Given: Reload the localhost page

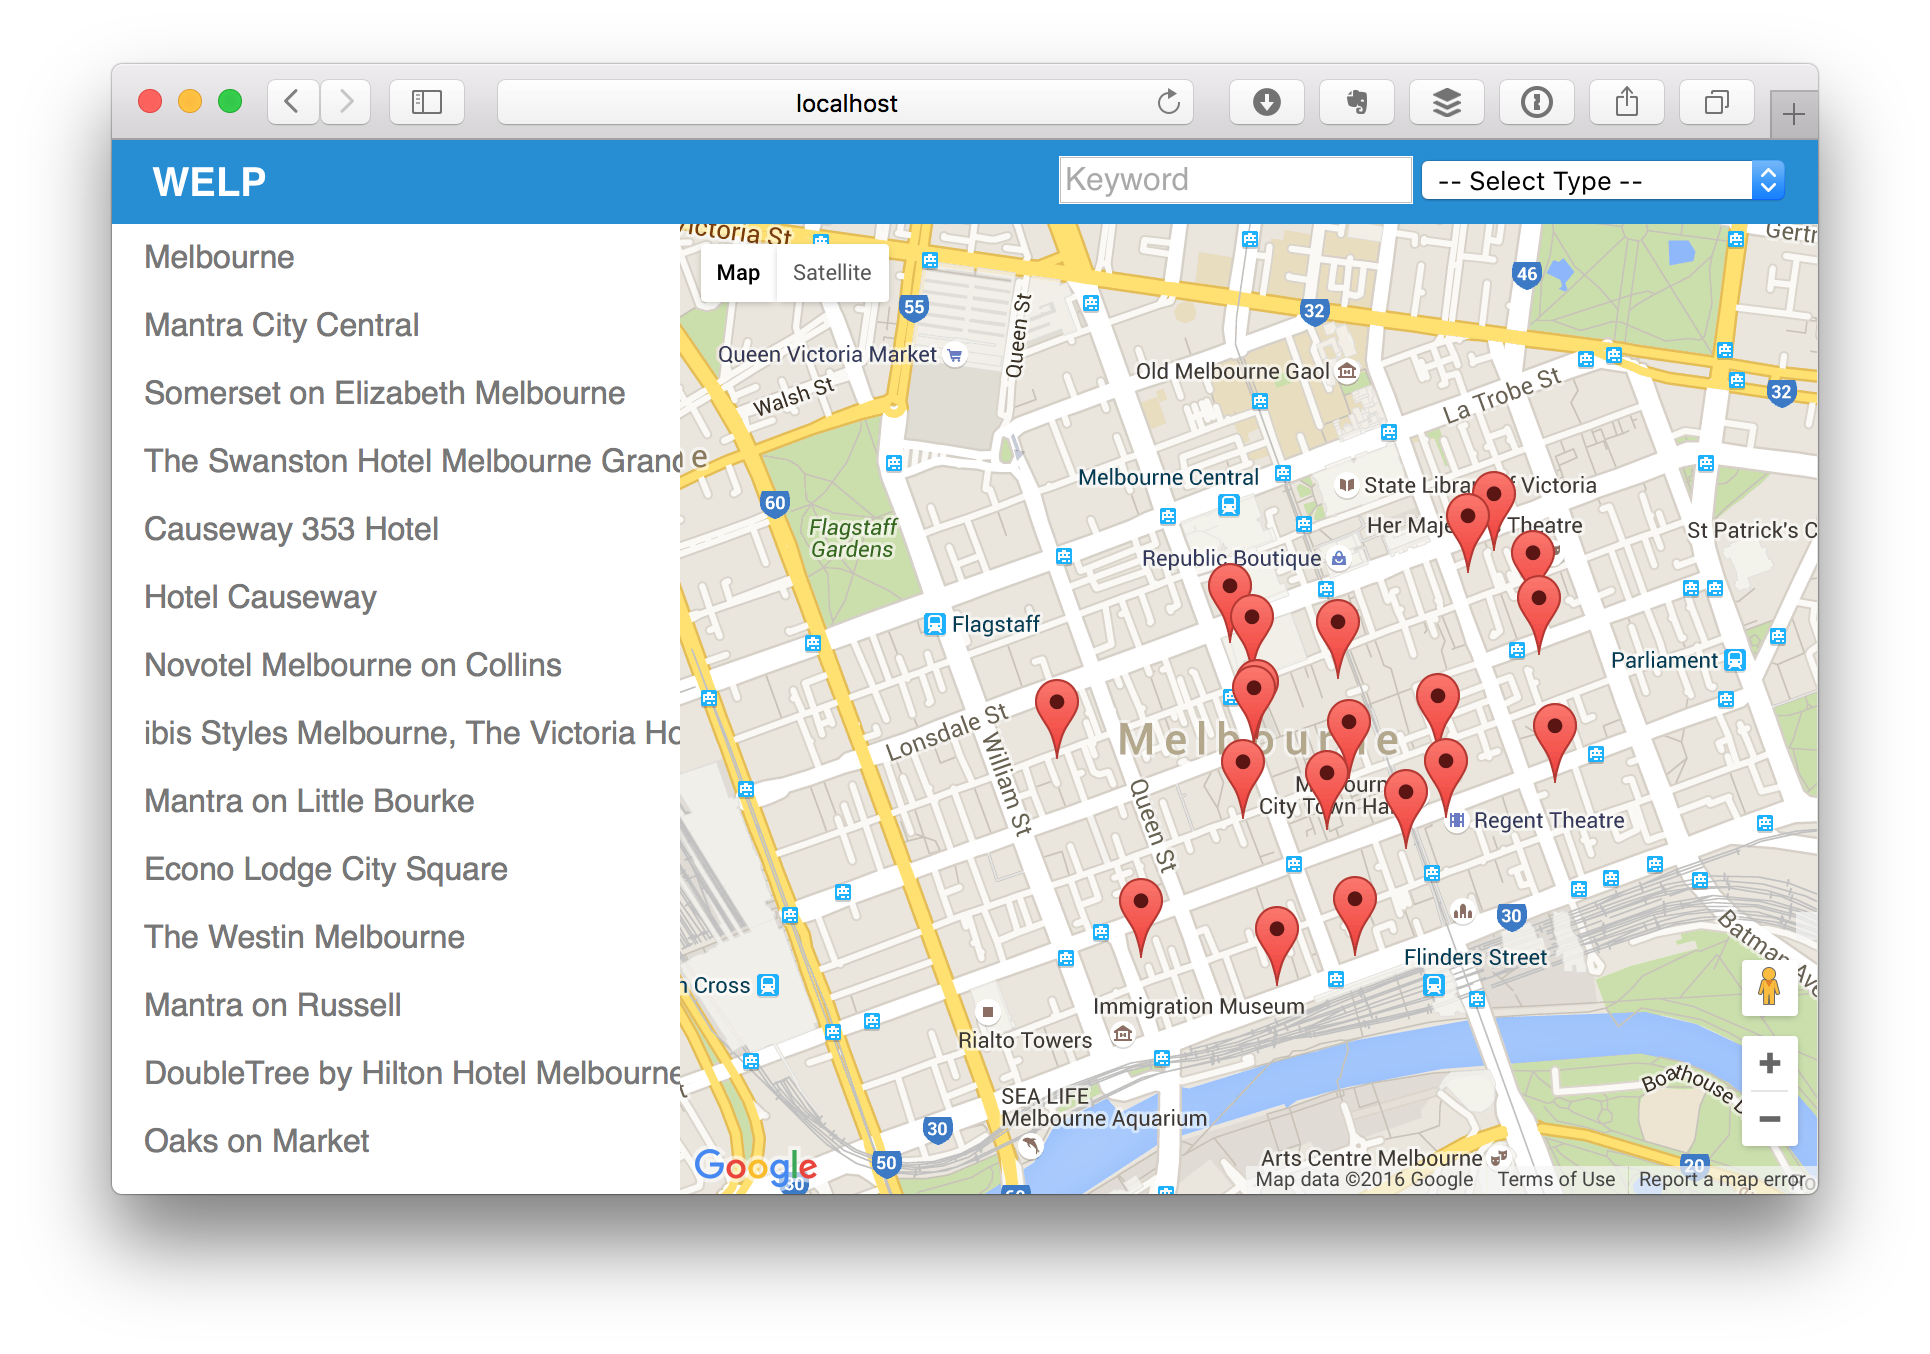Looking at the screenshot, I should pyautogui.click(x=1168, y=102).
